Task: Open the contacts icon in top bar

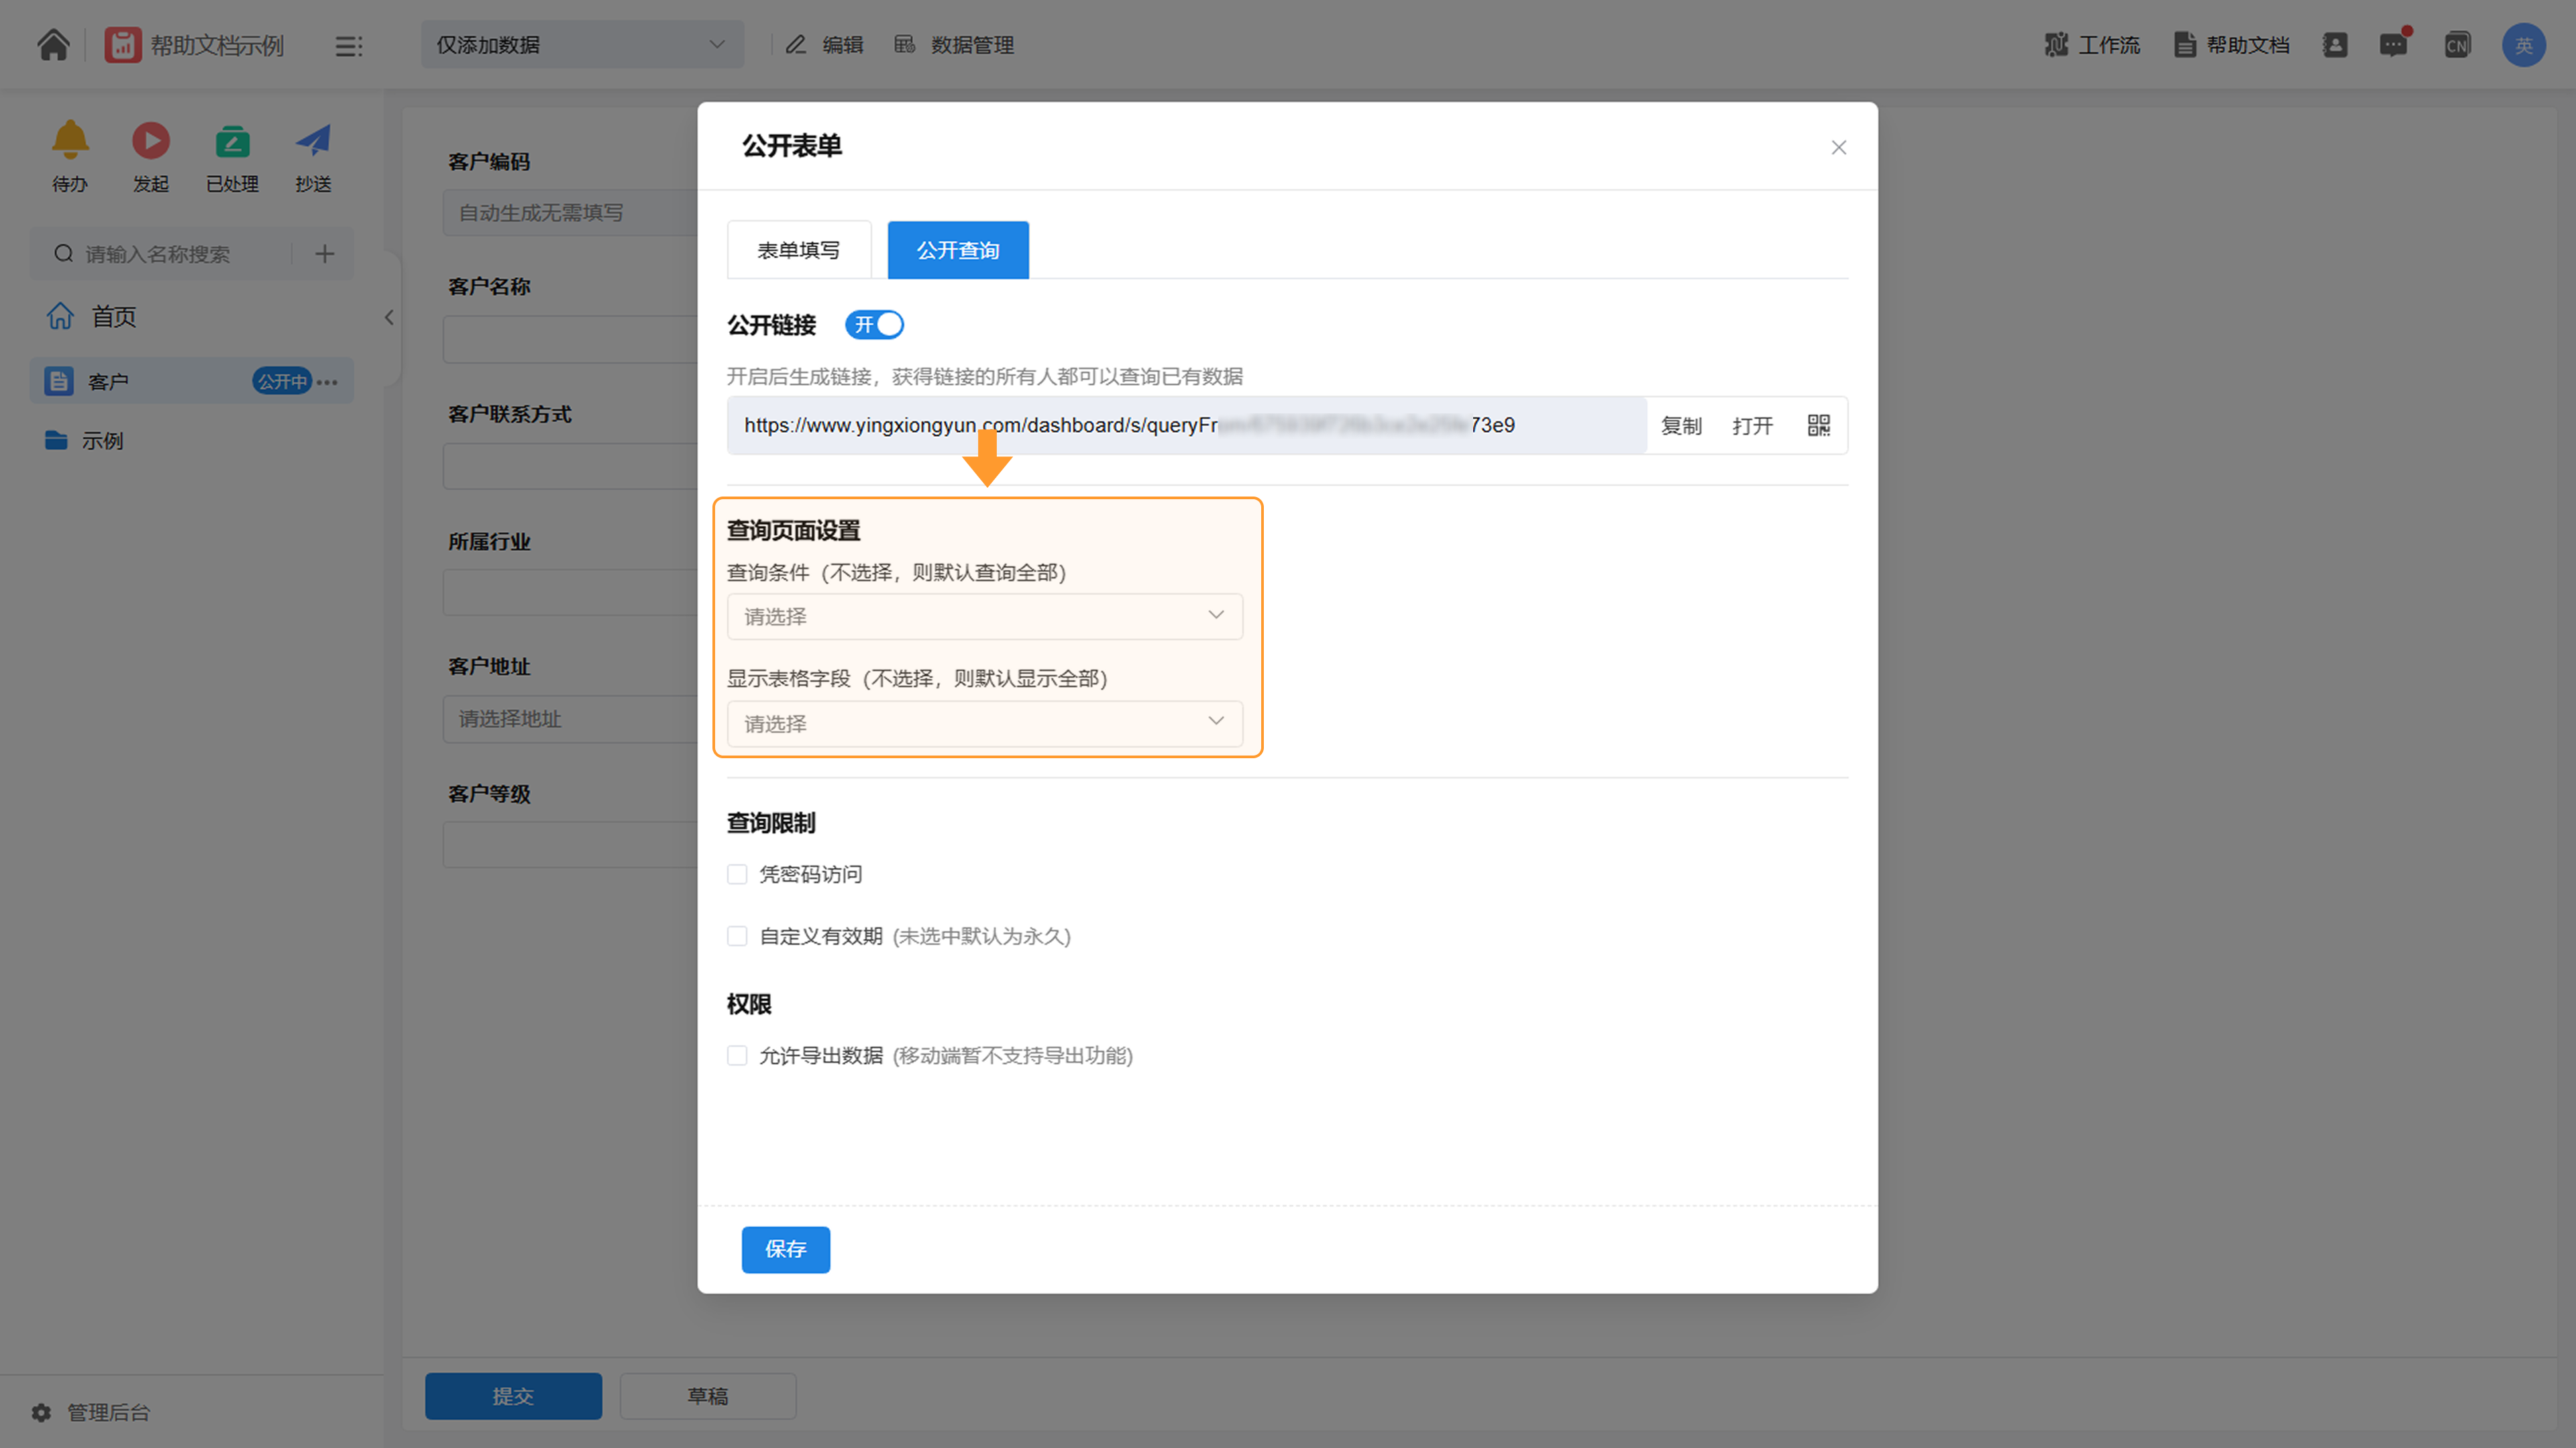Action: point(2335,45)
